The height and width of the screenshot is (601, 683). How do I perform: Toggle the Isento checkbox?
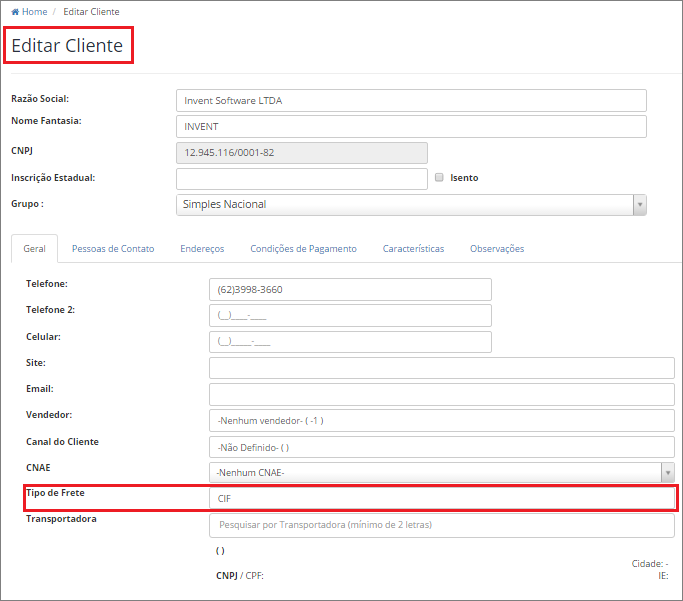(x=439, y=177)
